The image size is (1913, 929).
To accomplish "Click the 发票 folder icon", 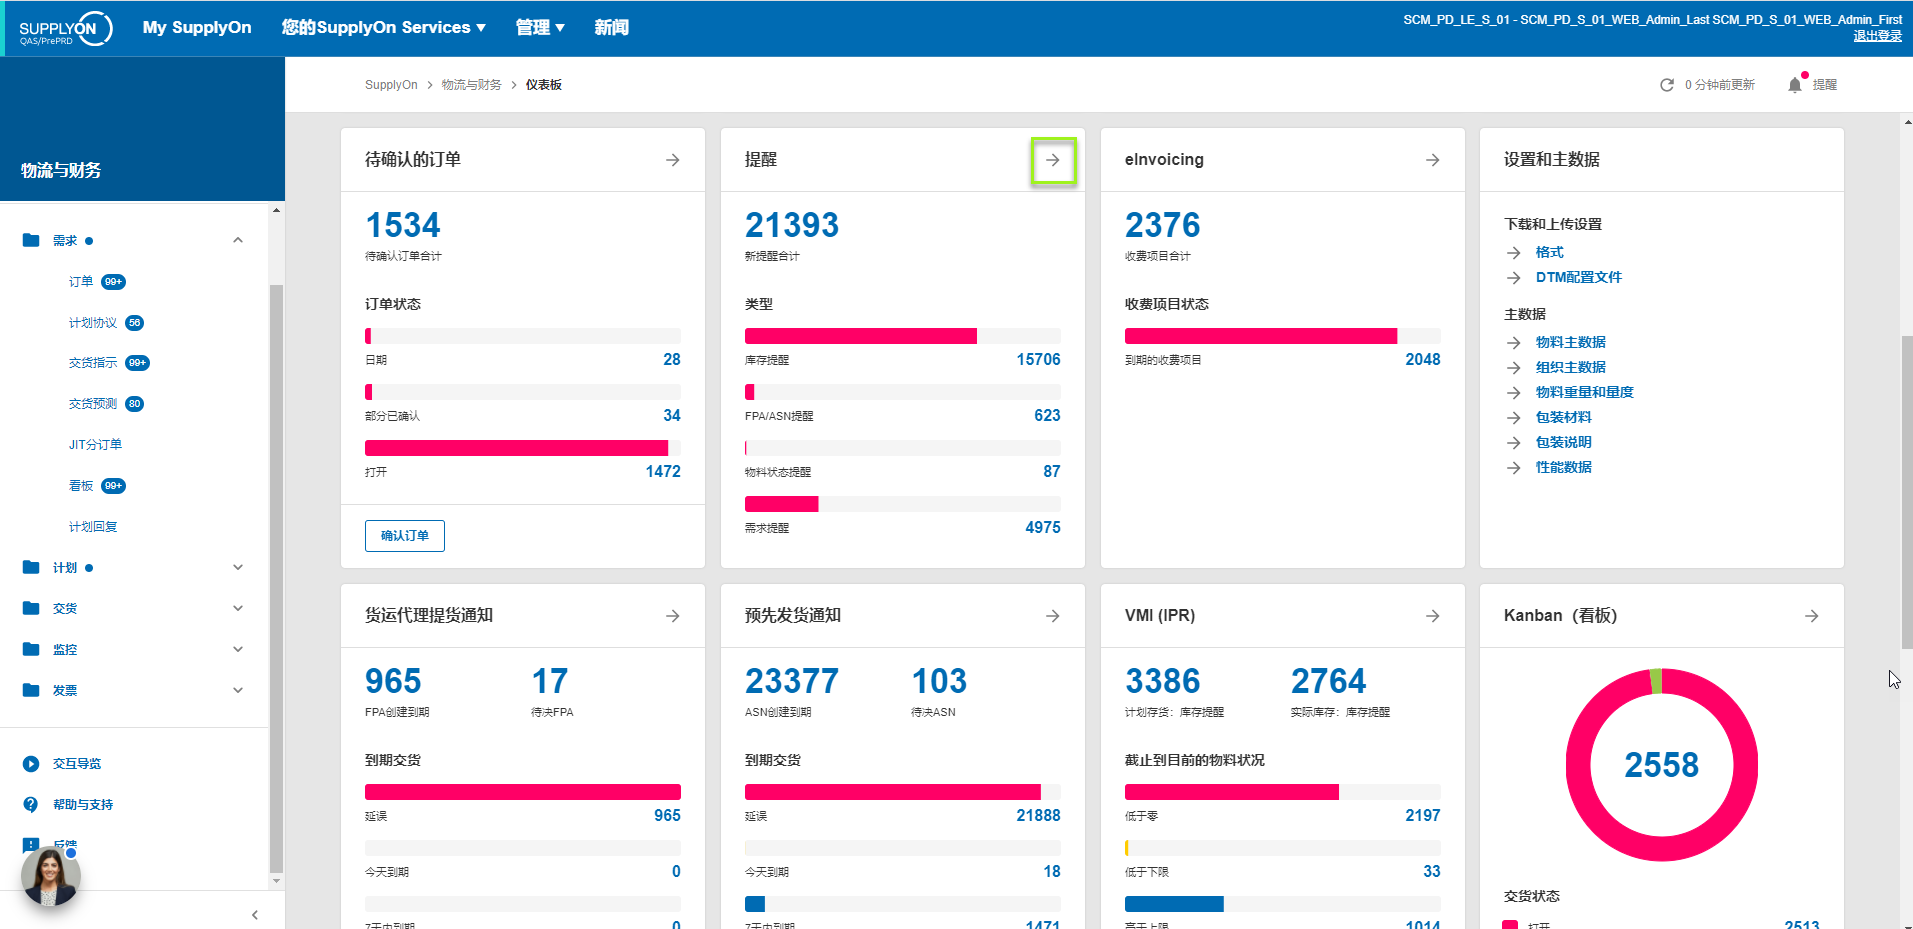I will coord(31,690).
